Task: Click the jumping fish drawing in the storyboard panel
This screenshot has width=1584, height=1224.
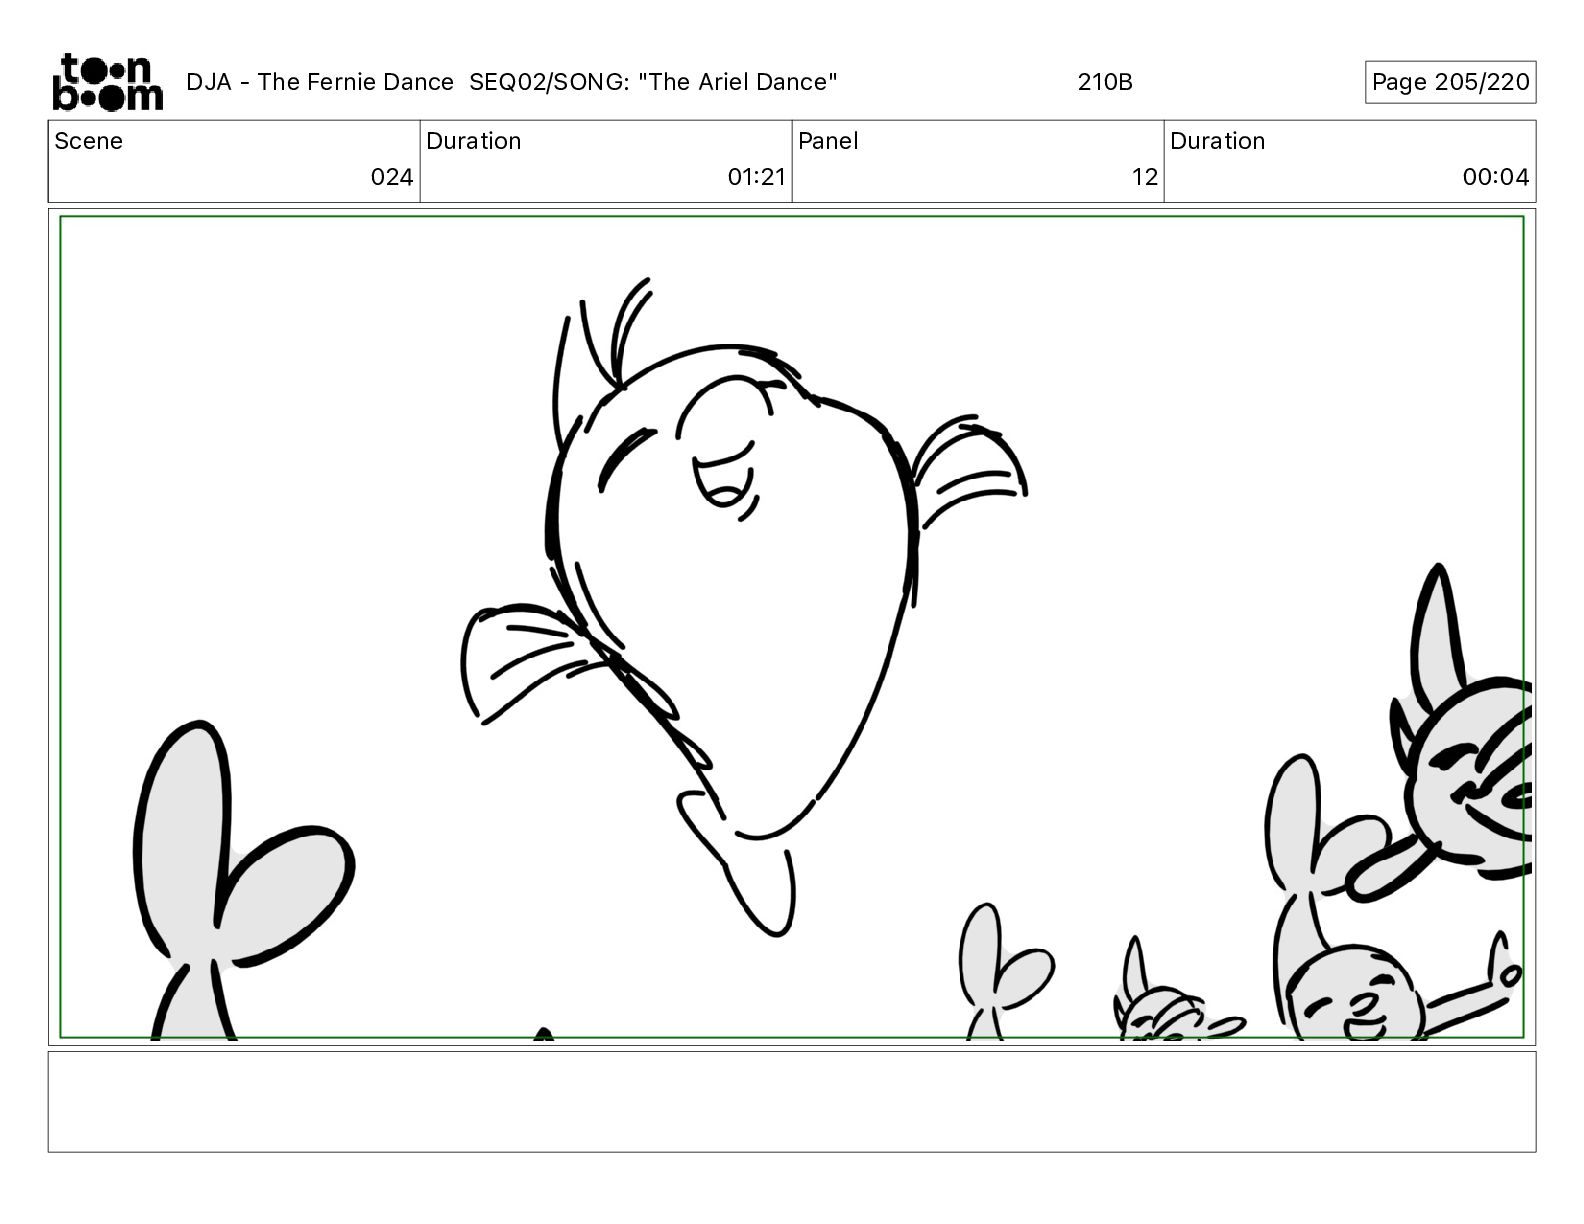Action: click(744, 607)
